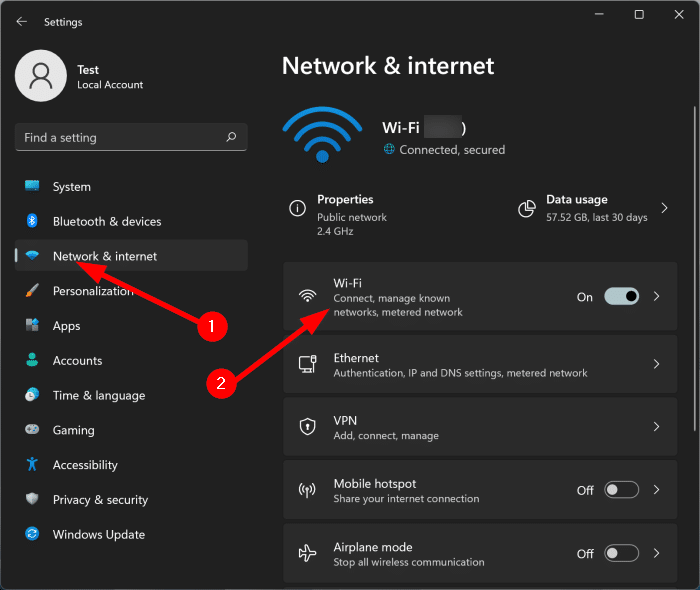Click the Bluetooth icon in sidebar
This screenshot has width=700, height=590.
pyautogui.click(x=32, y=220)
